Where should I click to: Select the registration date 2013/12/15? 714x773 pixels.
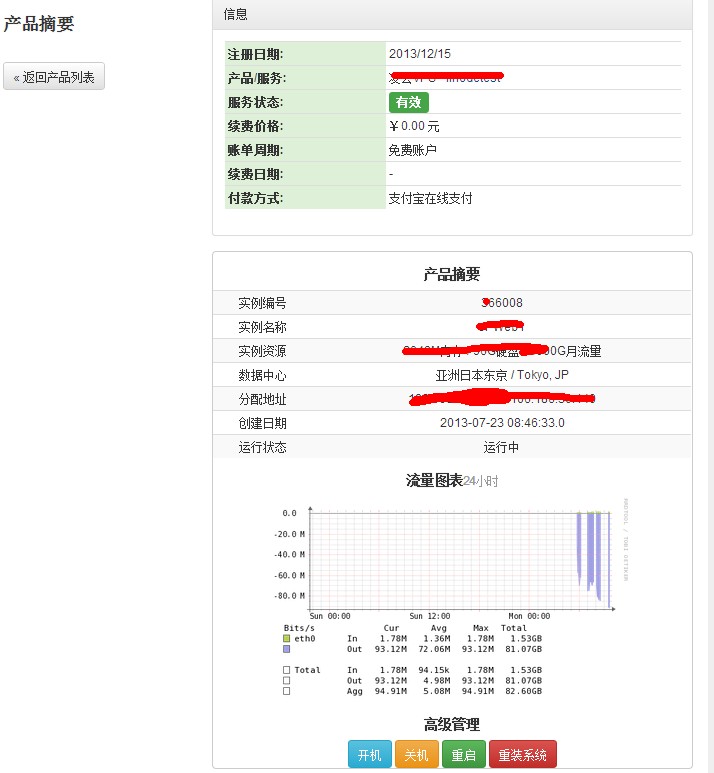[x=420, y=54]
